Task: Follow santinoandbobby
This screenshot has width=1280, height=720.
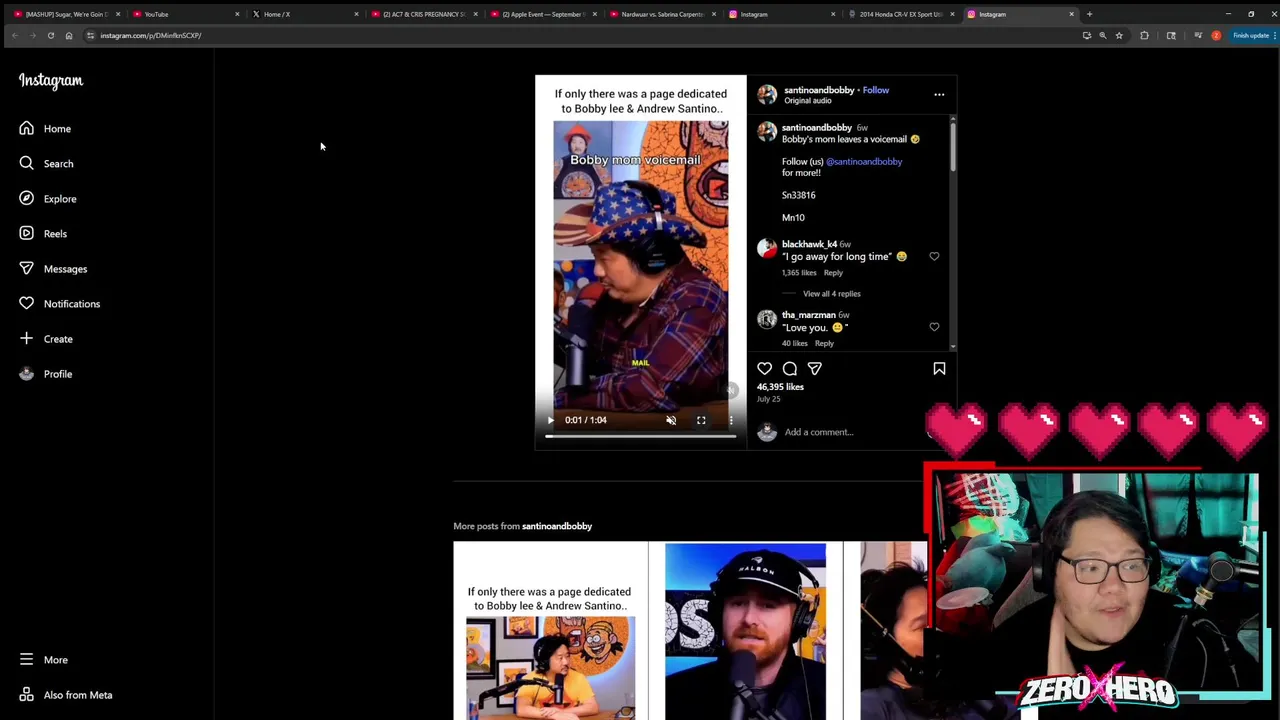Action: click(876, 90)
